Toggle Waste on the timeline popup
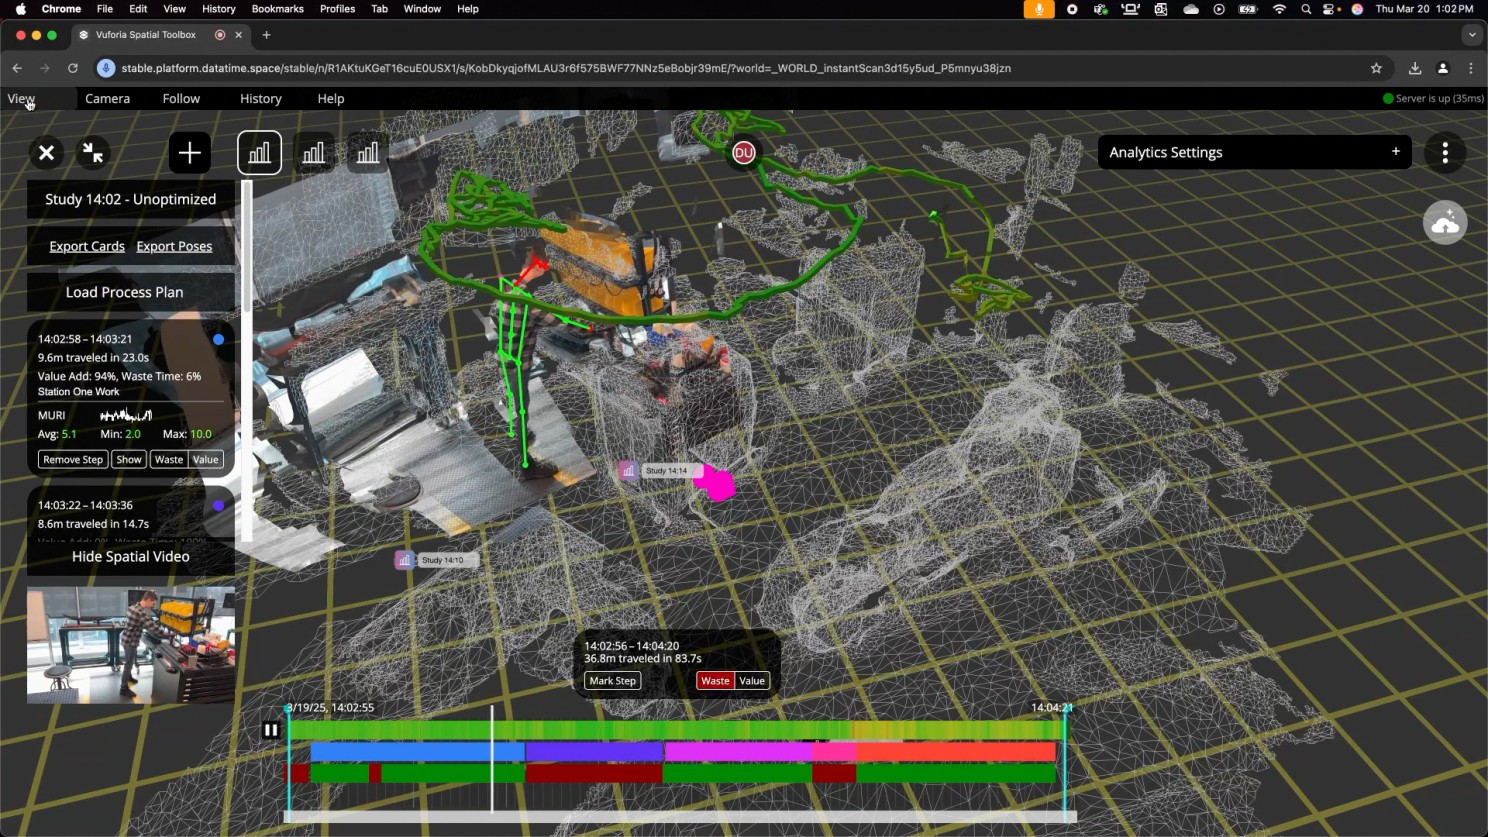This screenshot has height=837, width=1488. (x=715, y=681)
